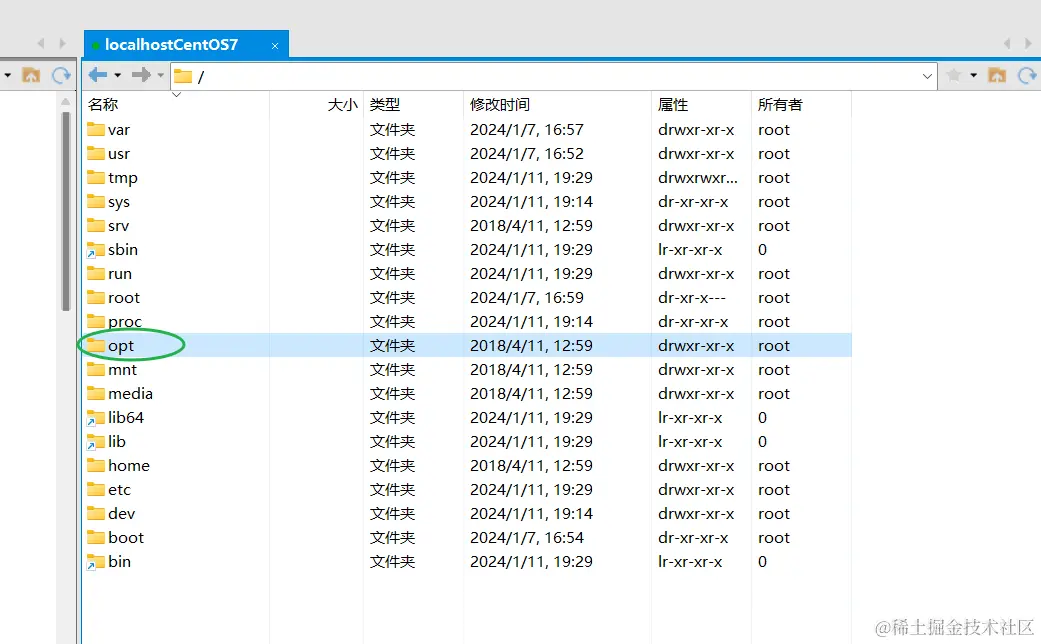Click the refresh icon at right end of toolbar

pos(1028,75)
